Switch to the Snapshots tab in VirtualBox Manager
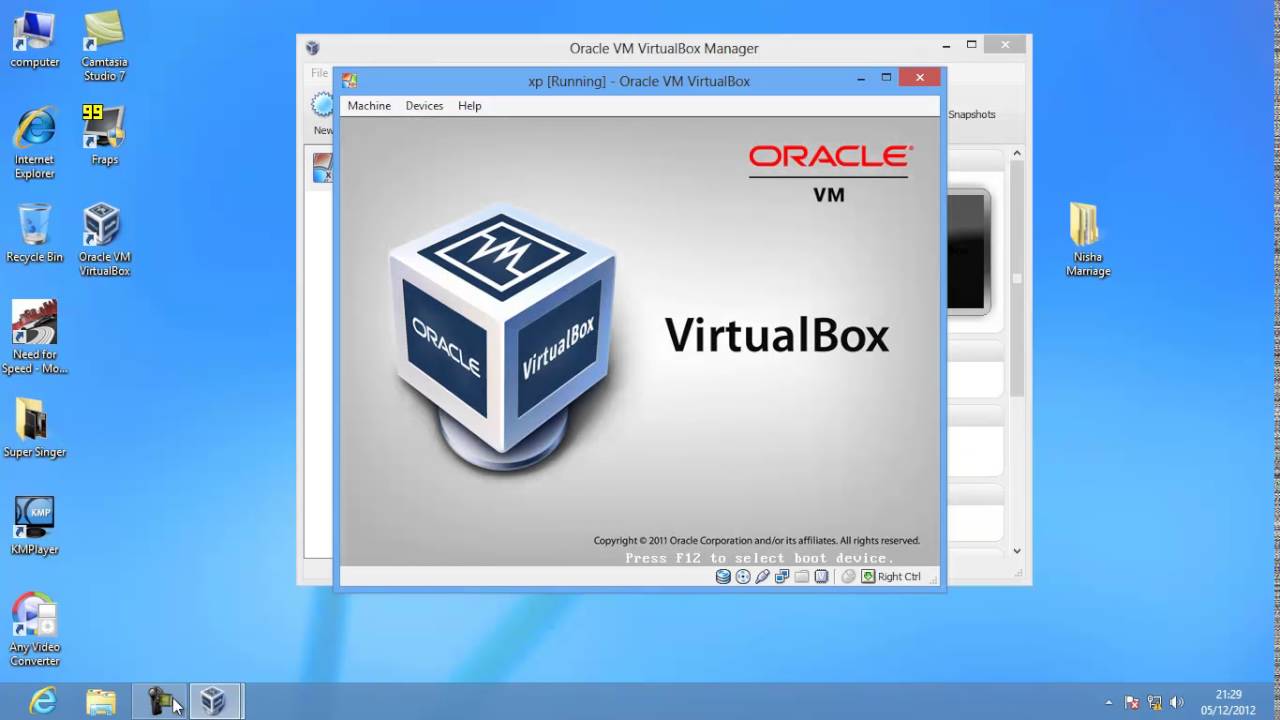1280x720 pixels. point(972,114)
